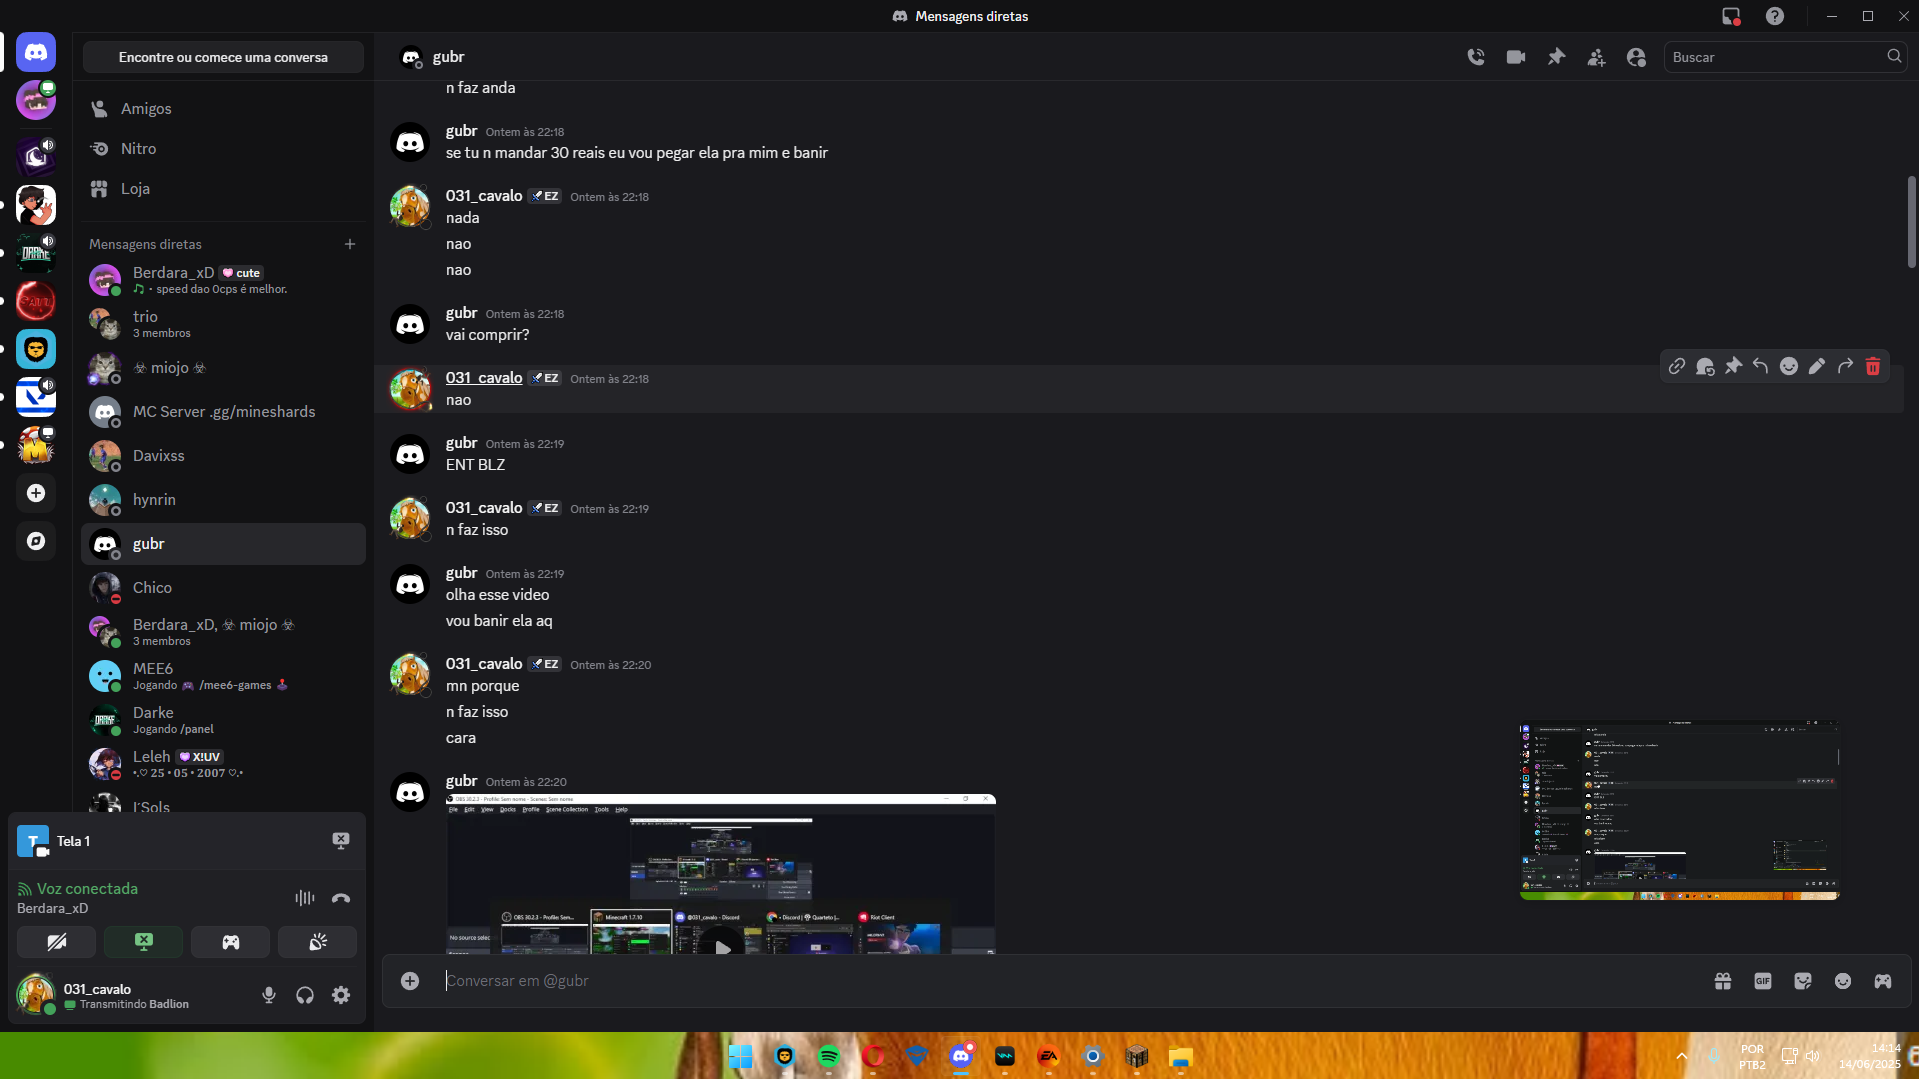Click the Conversar em @gubr message box
Image resolution: width=1919 pixels, height=1079 pixels.
pyautogui.click(x=1070, y=981)
